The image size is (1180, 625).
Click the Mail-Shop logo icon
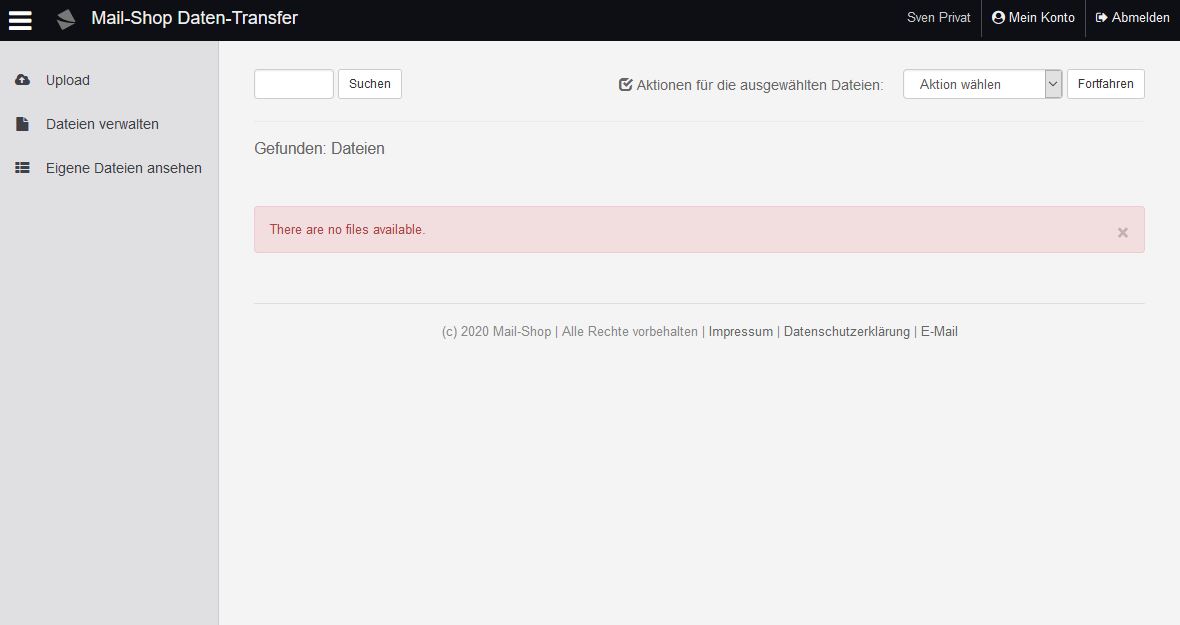[66, 19]
